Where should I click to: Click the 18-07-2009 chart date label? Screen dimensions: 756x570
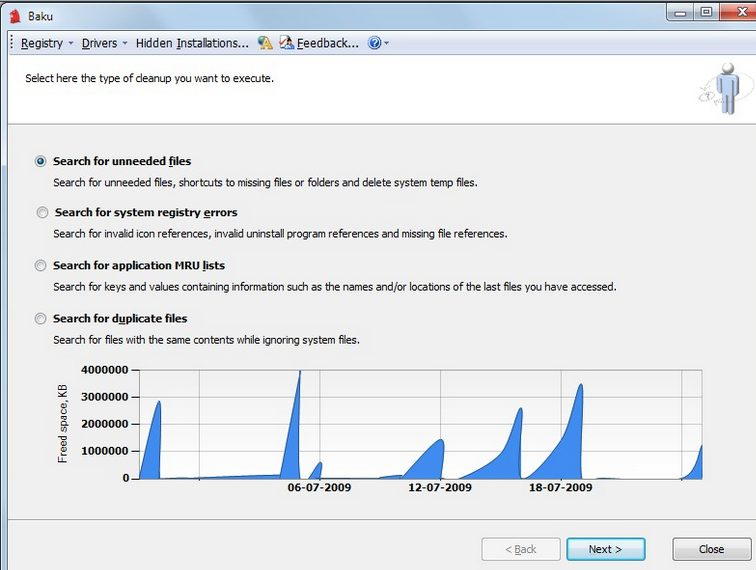point(560,487)
